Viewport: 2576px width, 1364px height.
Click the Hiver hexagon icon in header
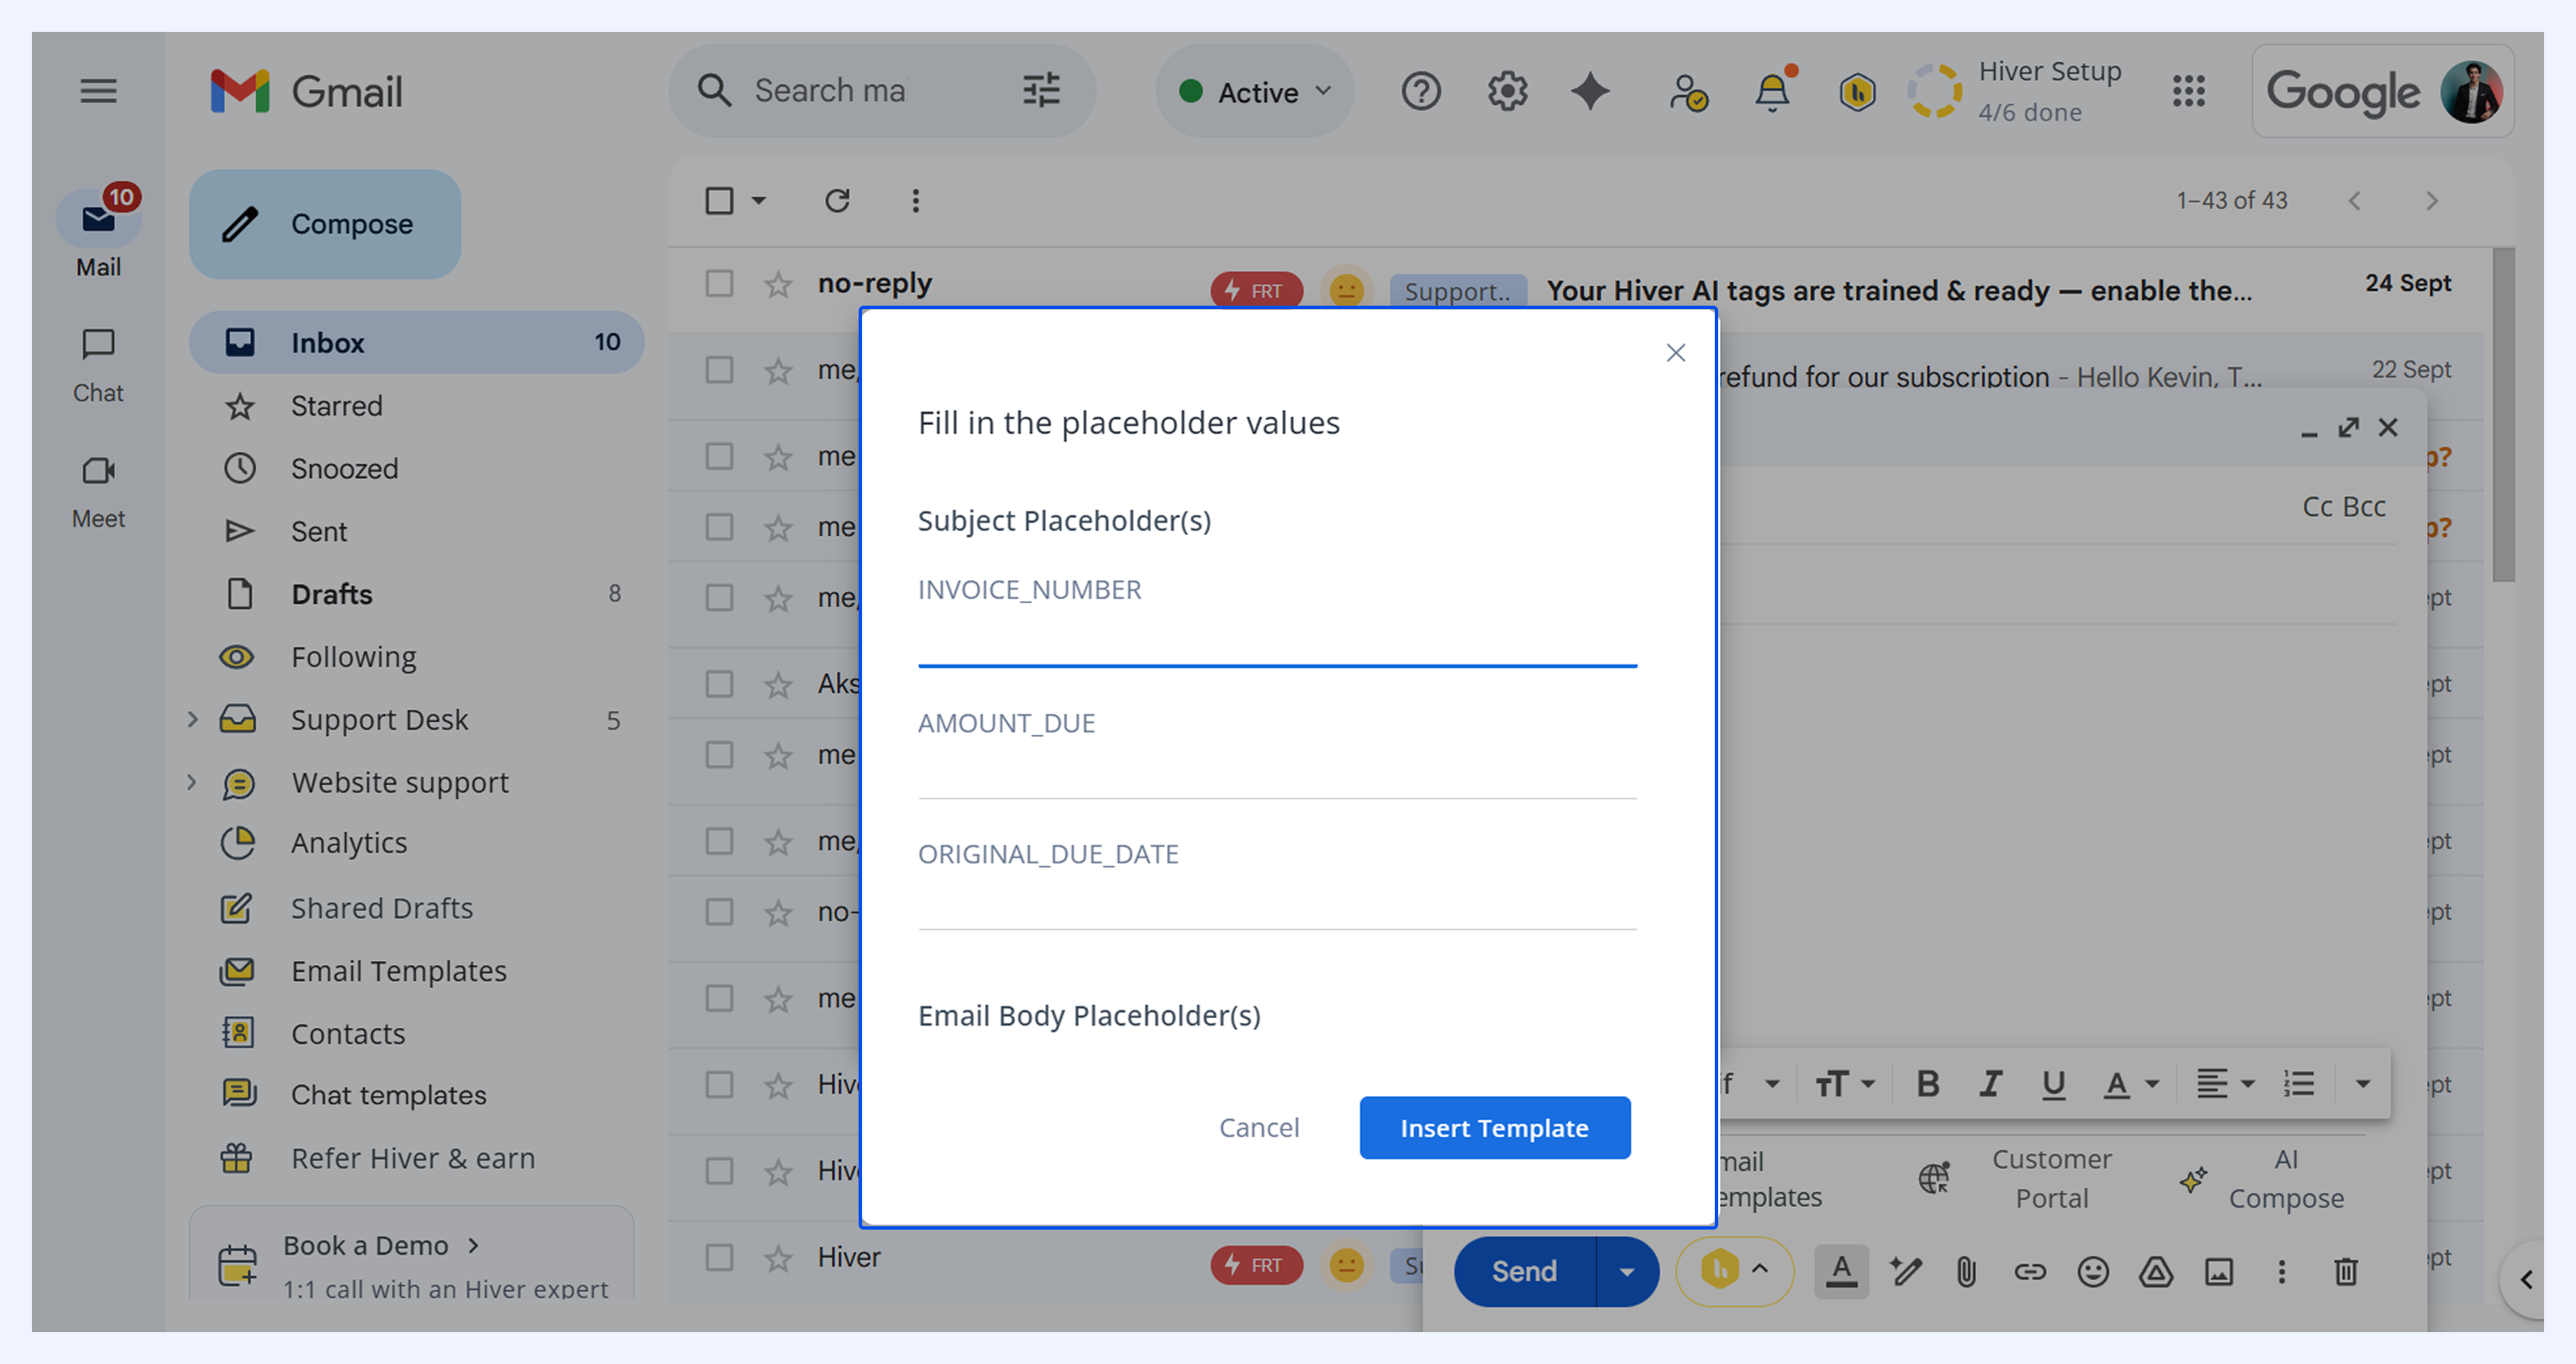(x=1857, y=92)
